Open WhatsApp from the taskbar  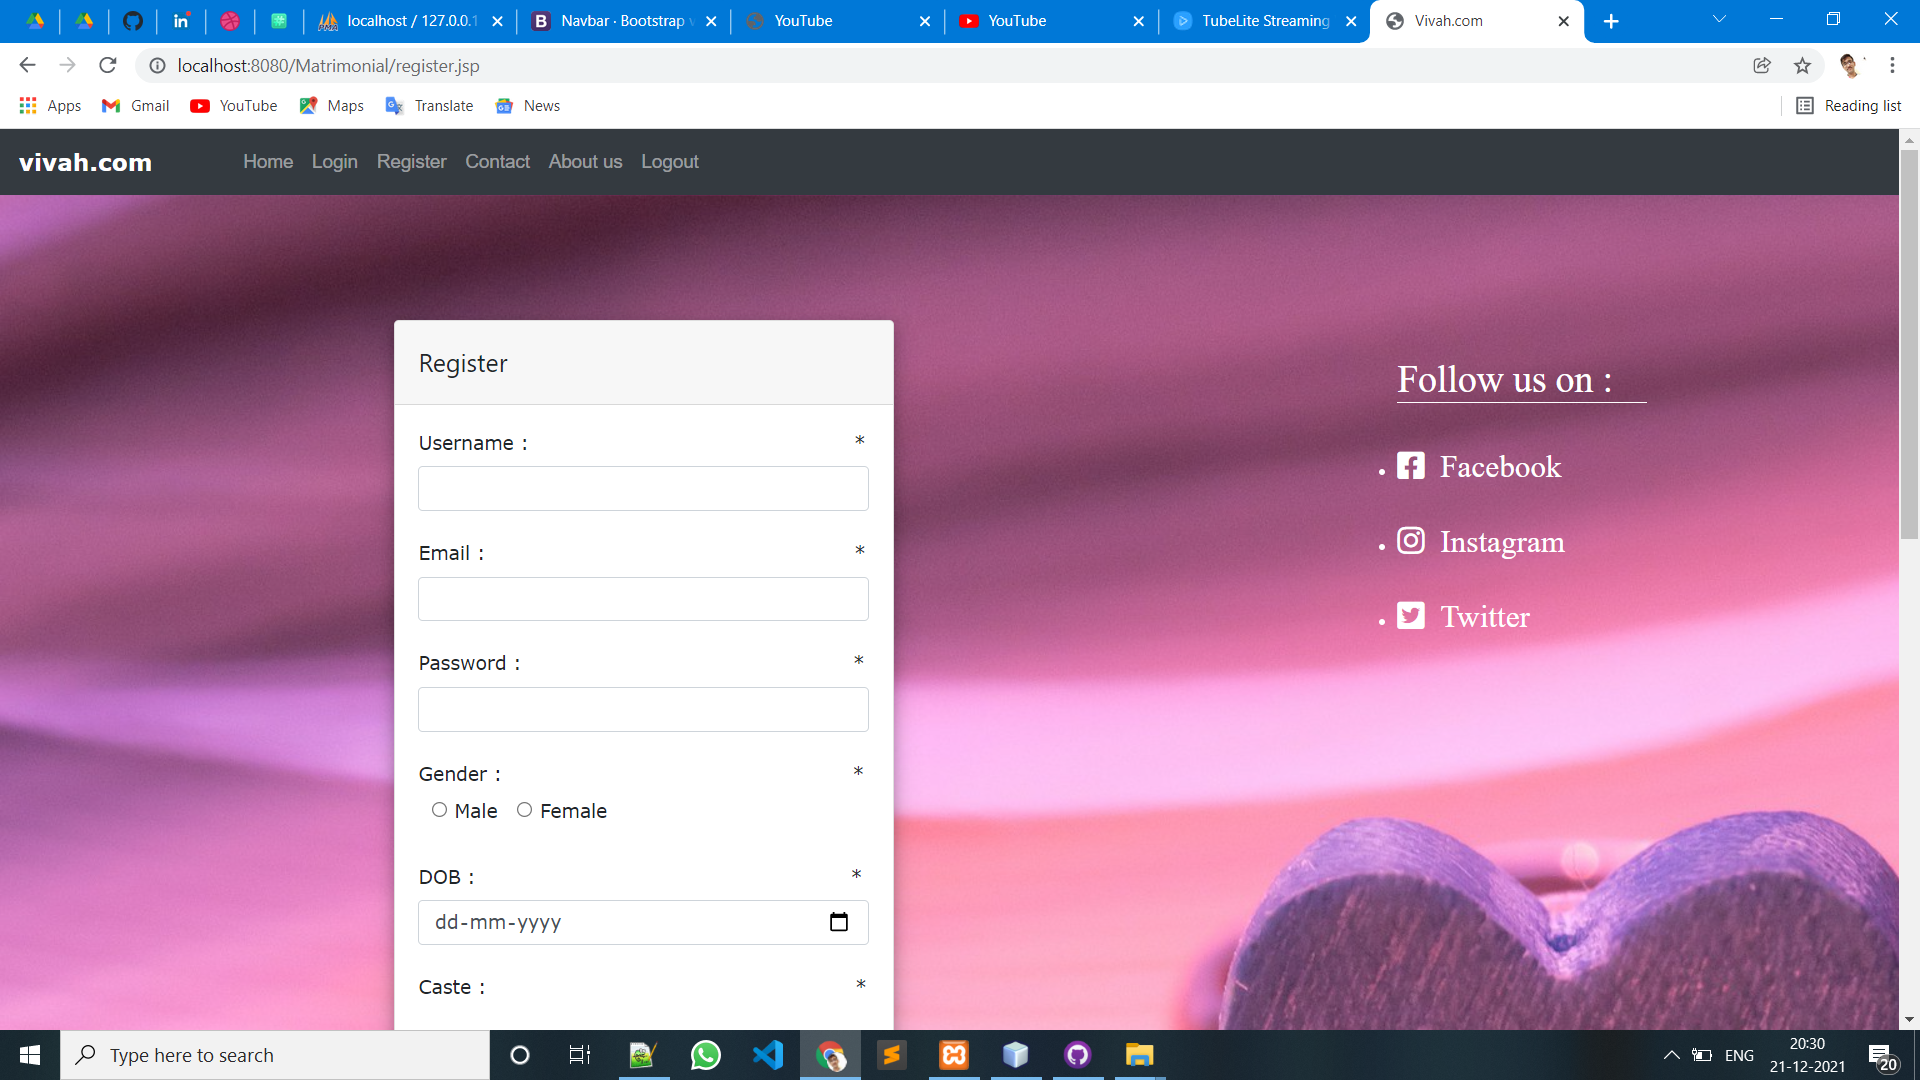(706, 1055)
